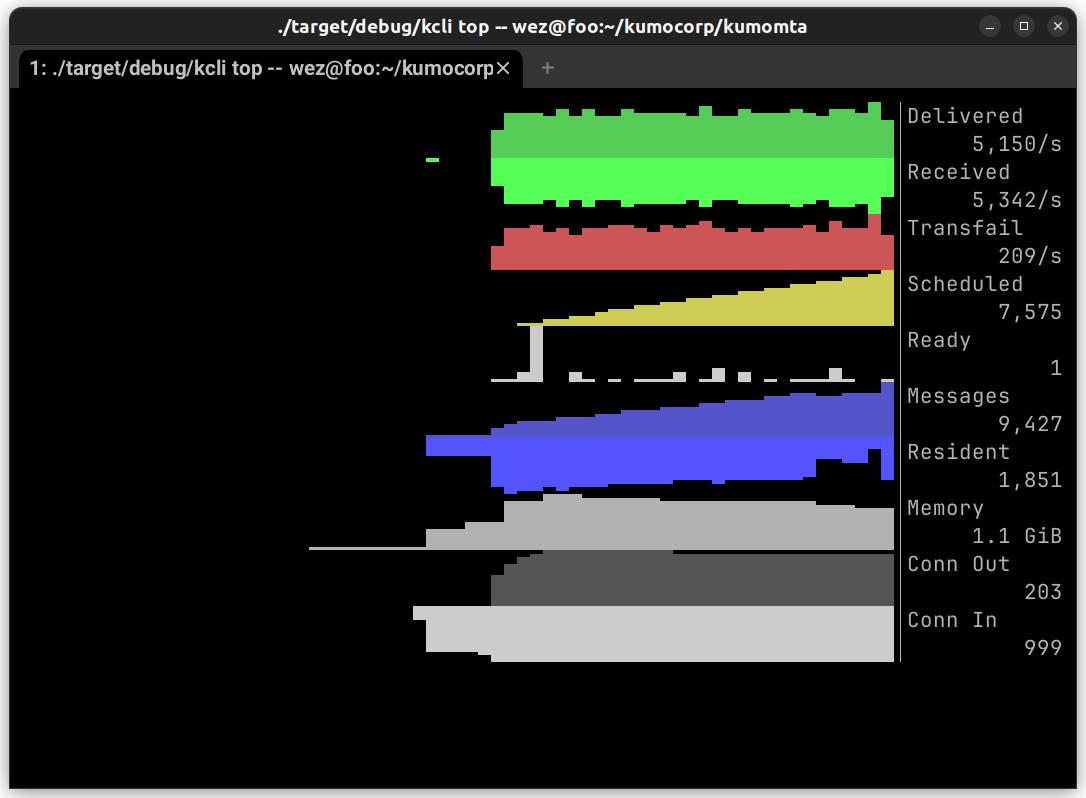Close the kcli top terminal tab
The height and width of the screenshot is (798, 1086).
(504, 68)
